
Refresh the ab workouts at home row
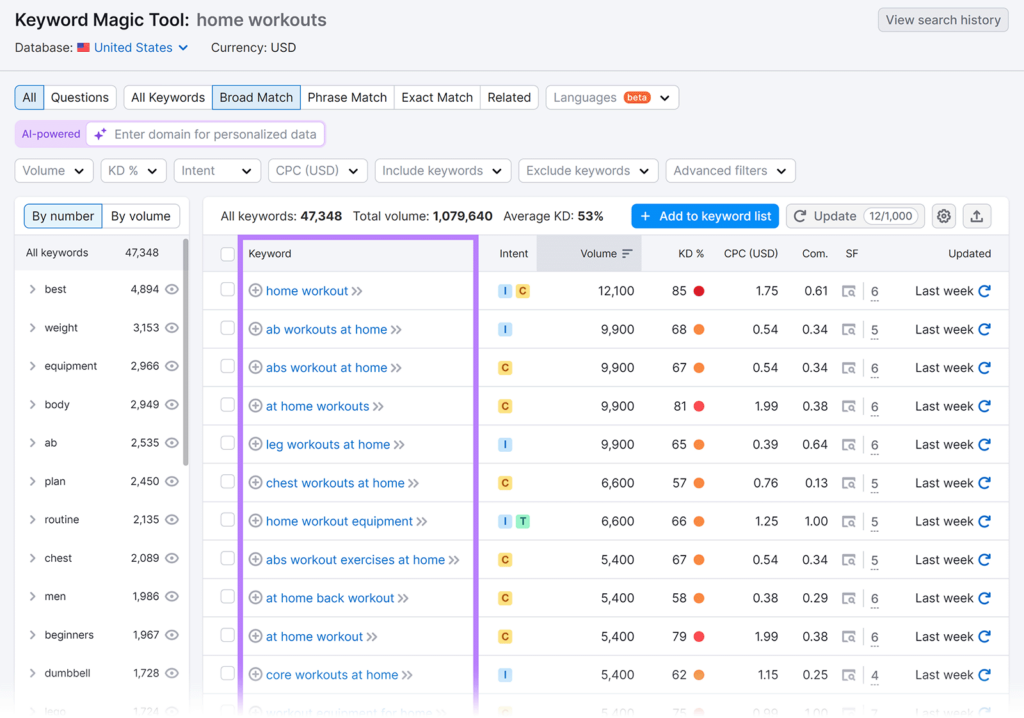coord(984,329)
